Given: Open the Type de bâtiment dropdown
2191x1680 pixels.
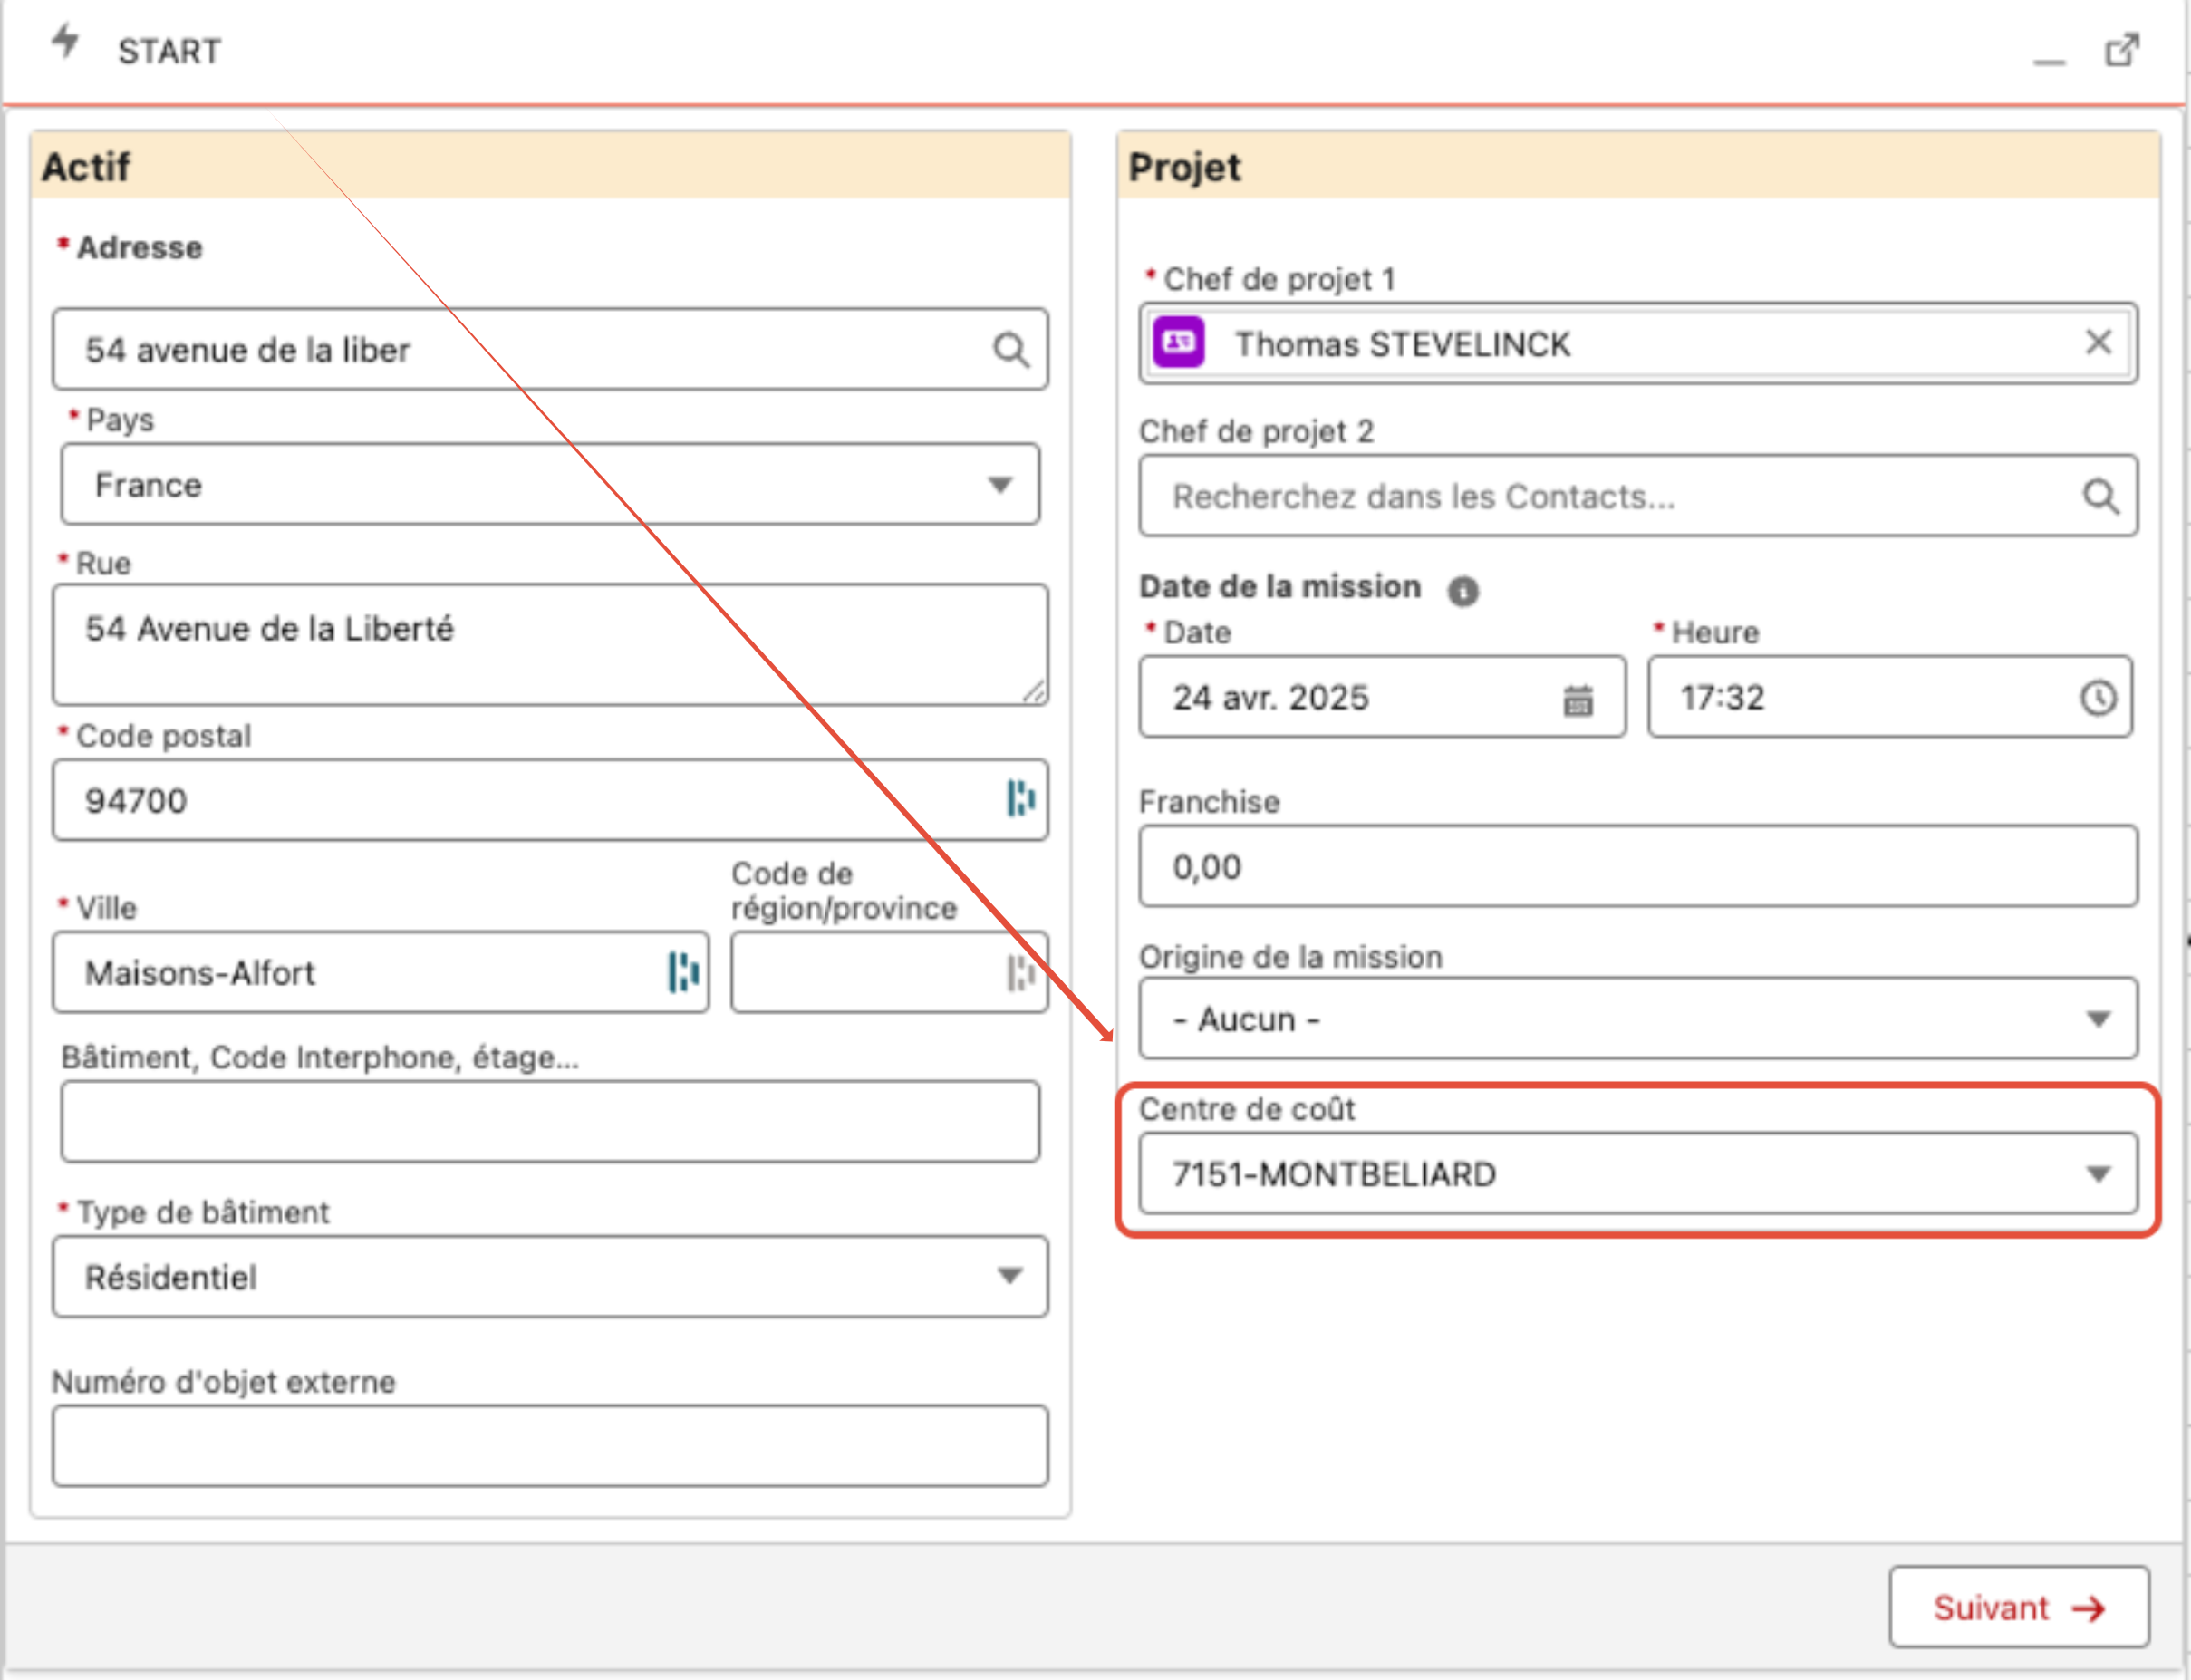Looking at the screenshot, I should coord(550,1277).
